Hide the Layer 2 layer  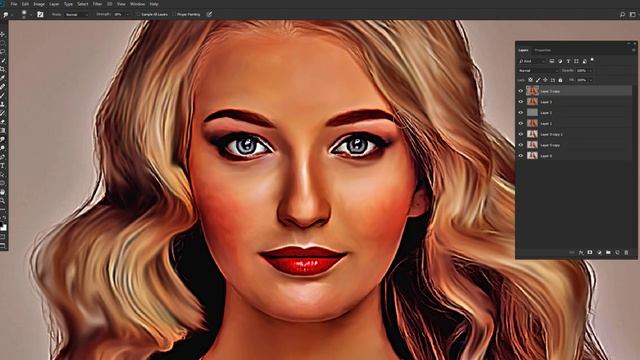(520, 113)
